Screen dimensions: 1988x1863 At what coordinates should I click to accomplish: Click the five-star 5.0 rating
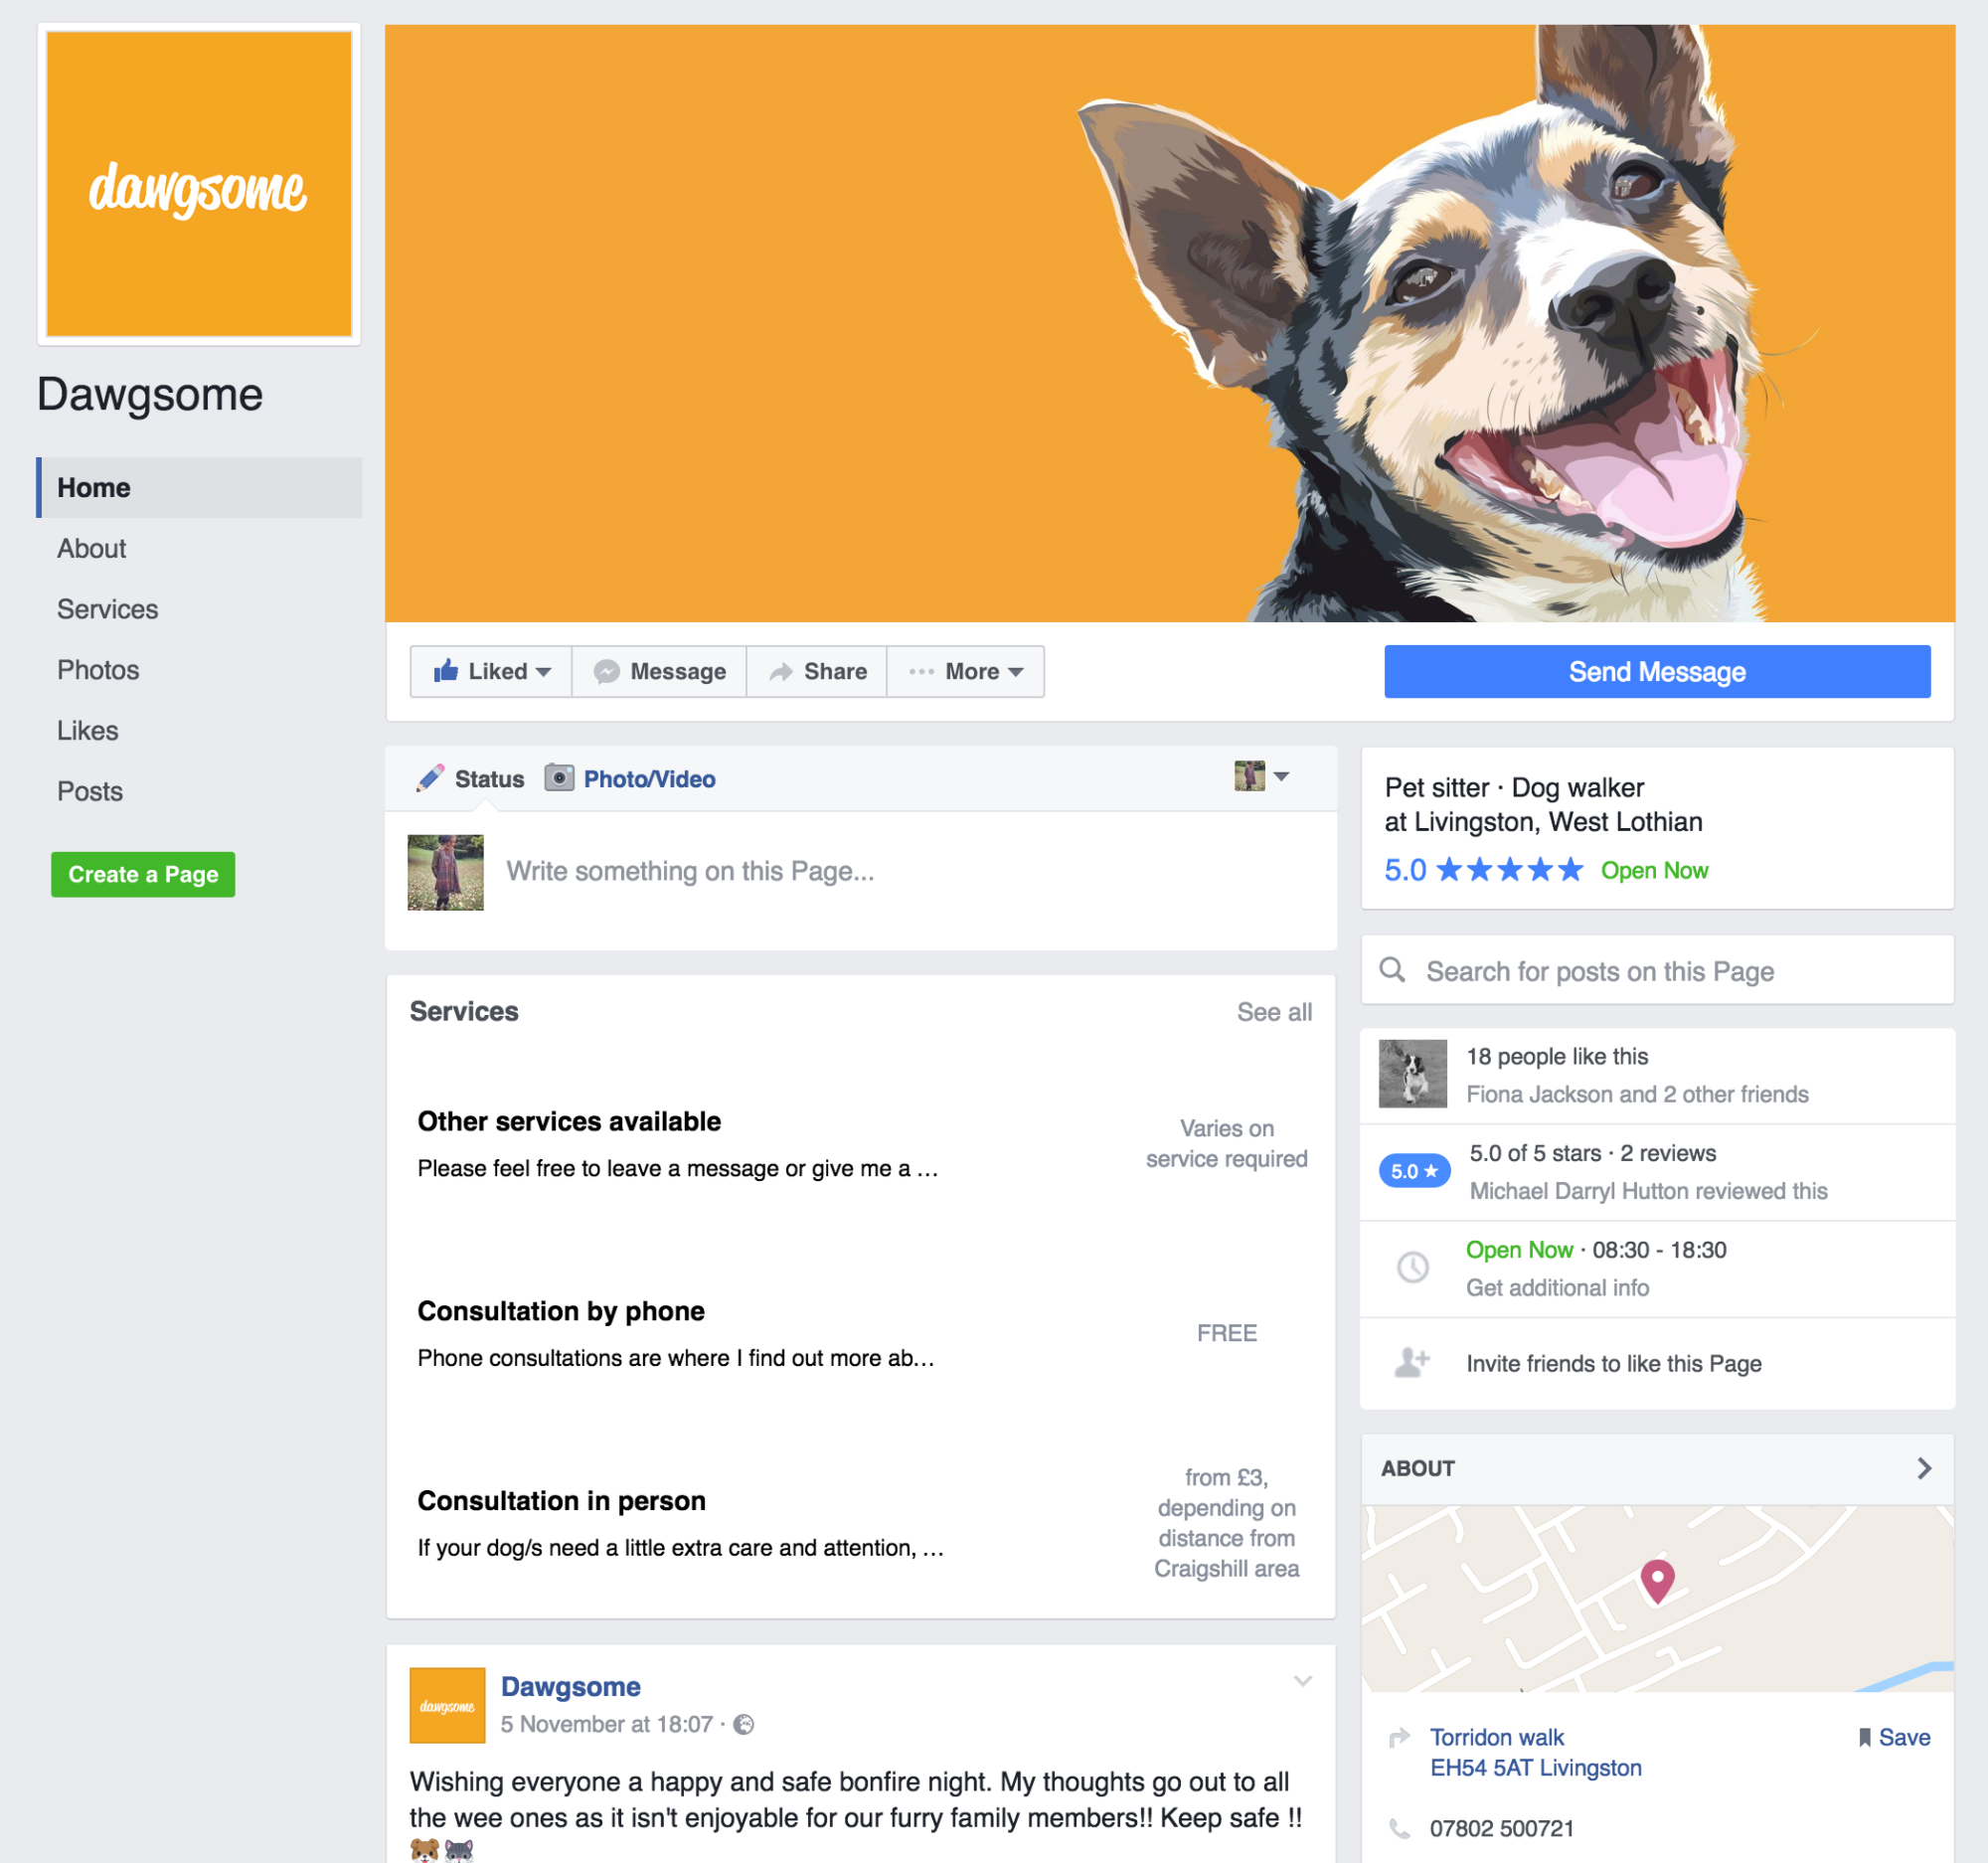pos(1483,870)
